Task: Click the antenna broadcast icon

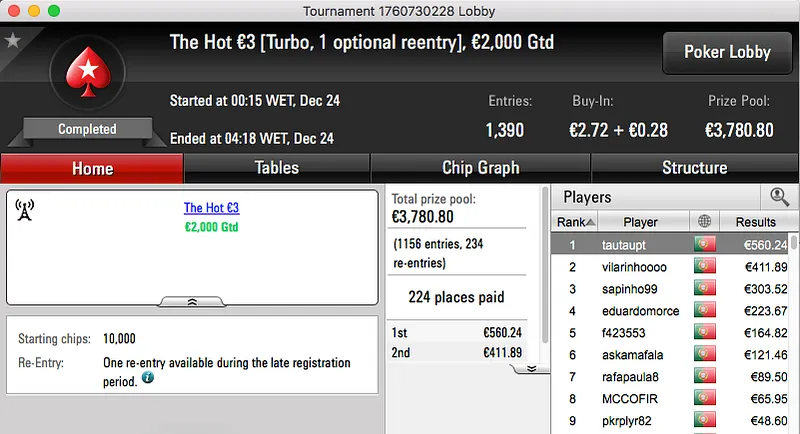Action: 26,210
